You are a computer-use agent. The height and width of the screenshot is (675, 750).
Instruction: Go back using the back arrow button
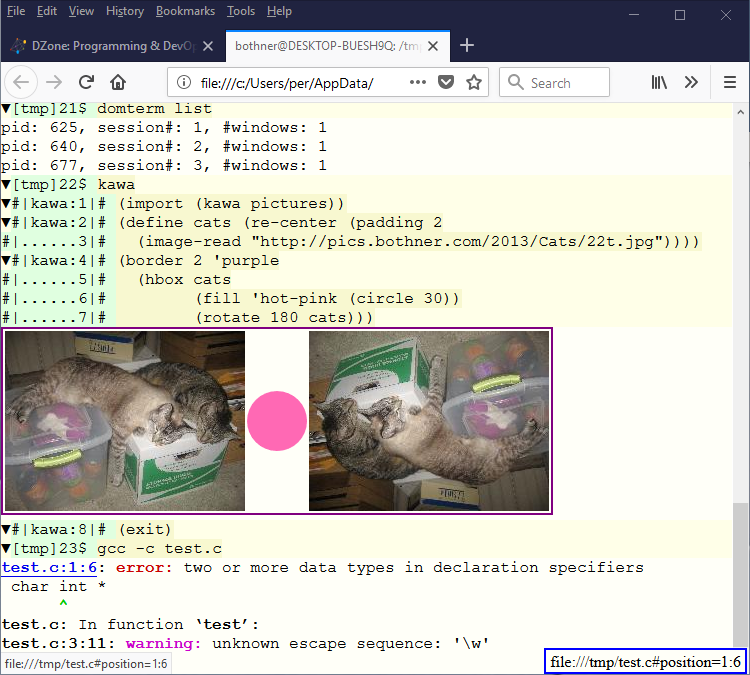click(x=23, y=83)
